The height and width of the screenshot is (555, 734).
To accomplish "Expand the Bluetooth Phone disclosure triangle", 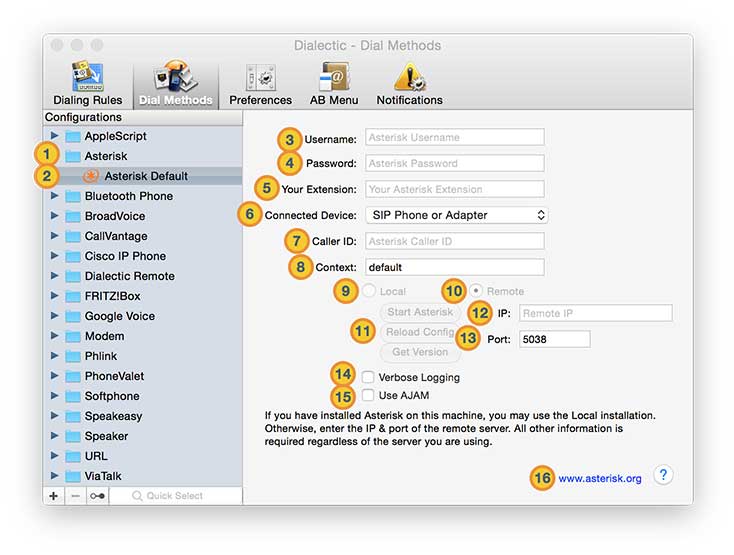I will tap(54, 196).
